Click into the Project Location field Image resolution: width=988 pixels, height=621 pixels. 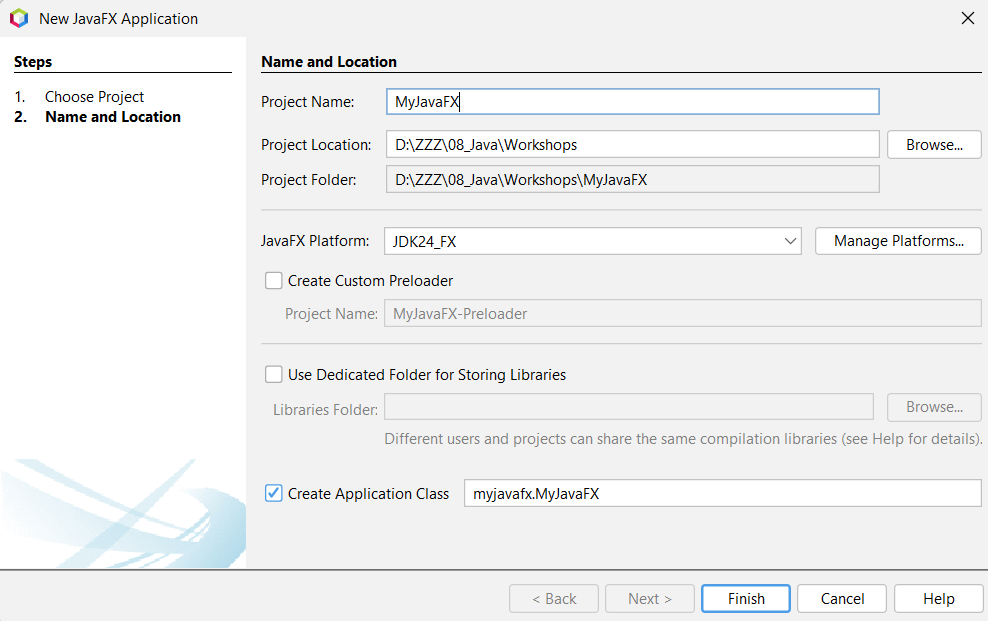pyautogui.click(x=633, y=144)
